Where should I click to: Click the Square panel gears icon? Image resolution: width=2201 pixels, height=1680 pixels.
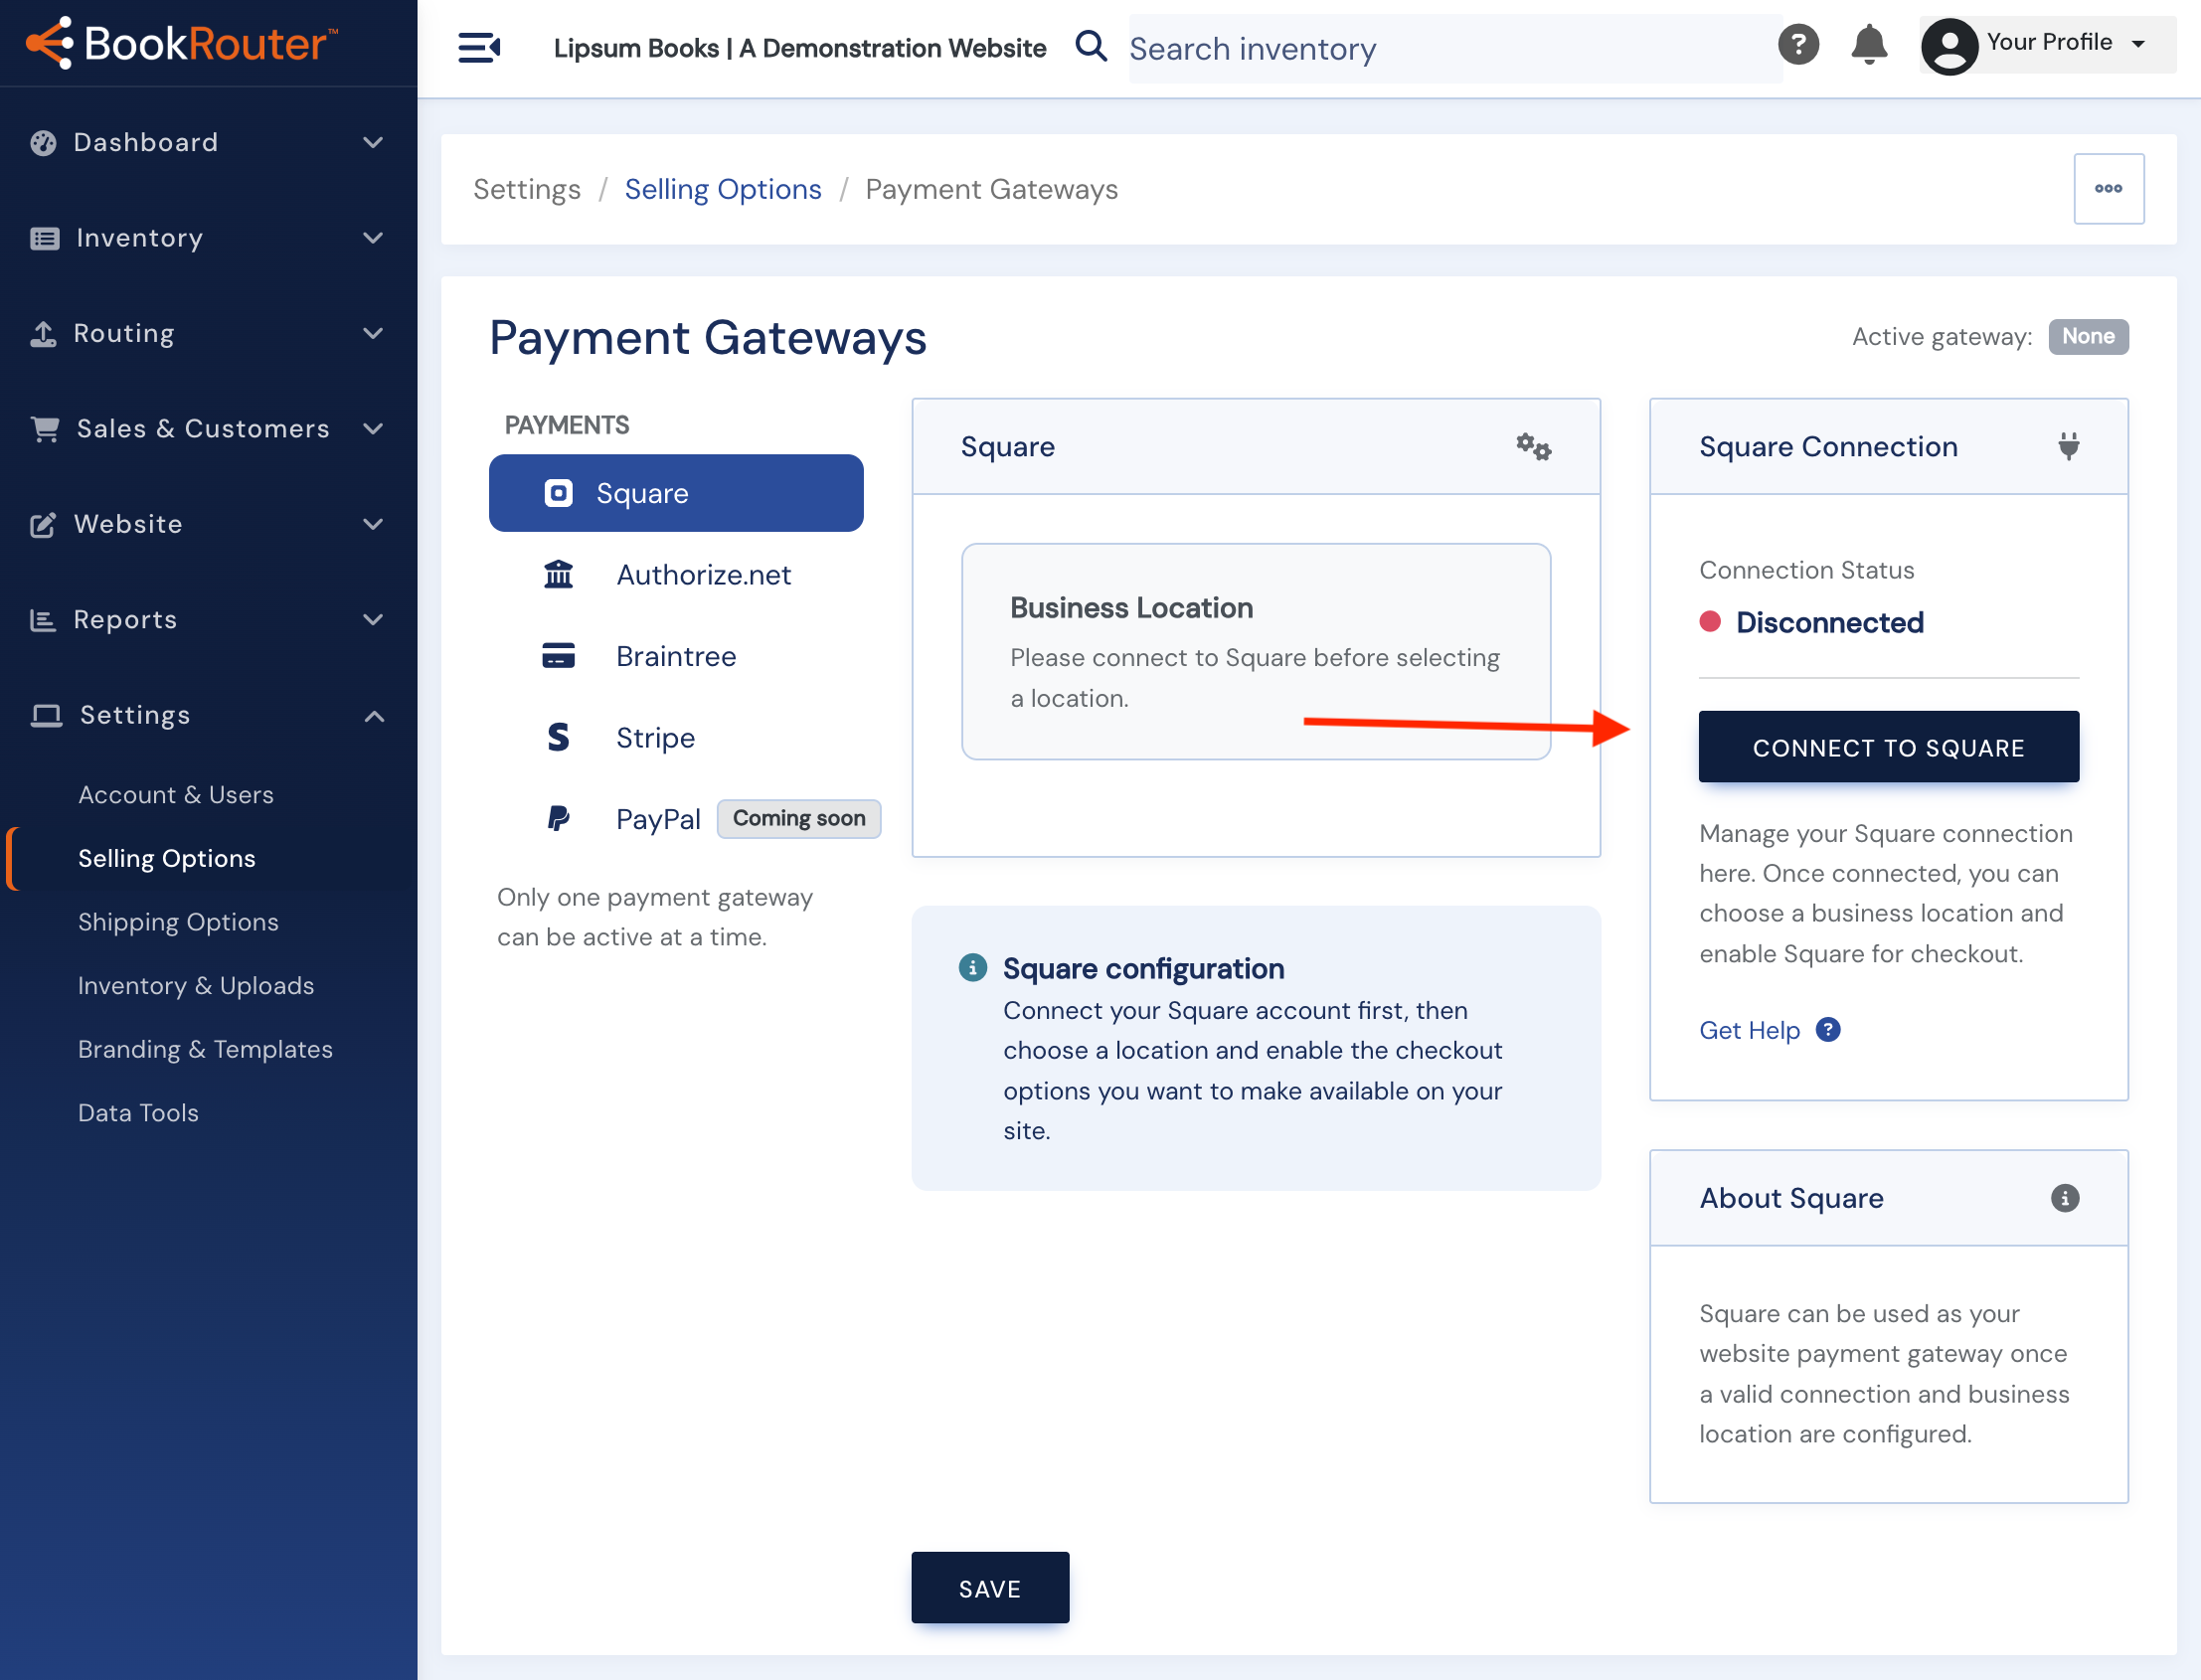(x=1533, y=446)
